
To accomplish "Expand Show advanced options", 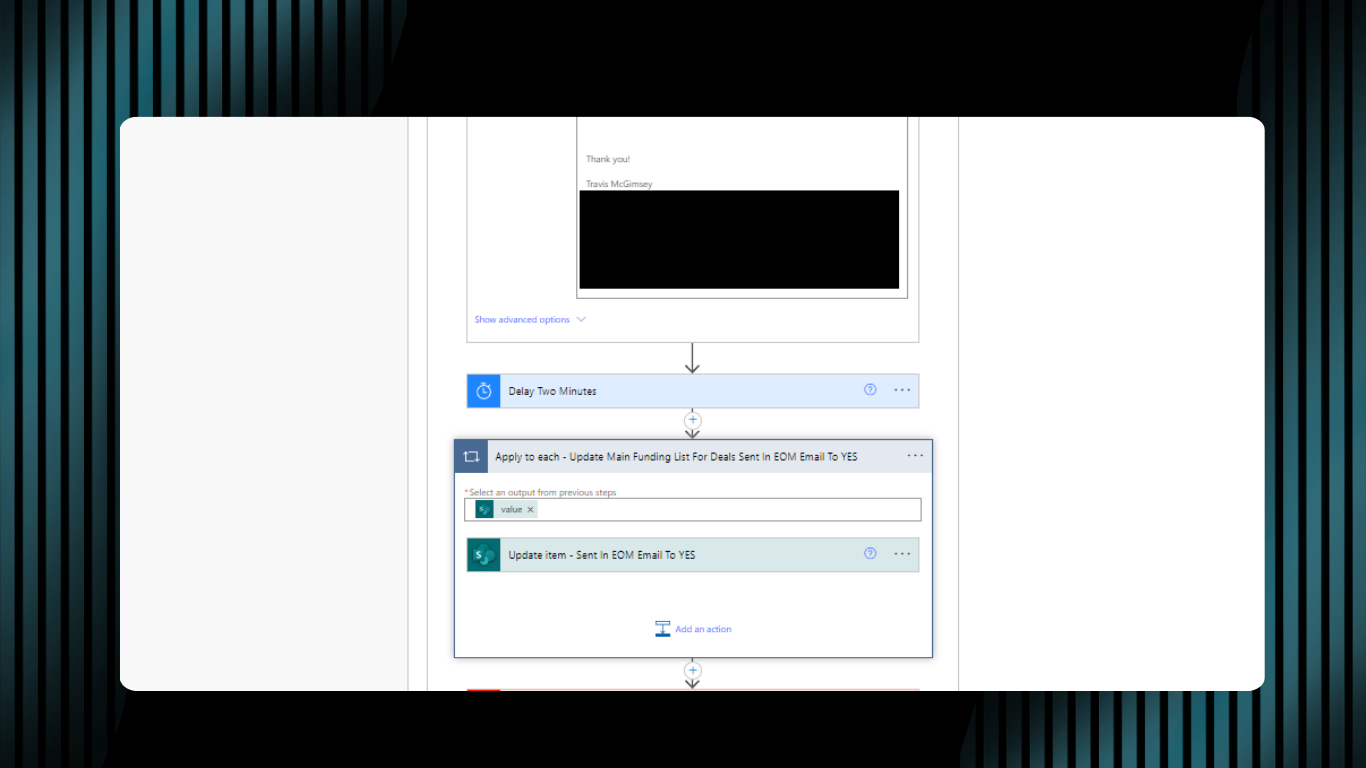I will point(530,320).
